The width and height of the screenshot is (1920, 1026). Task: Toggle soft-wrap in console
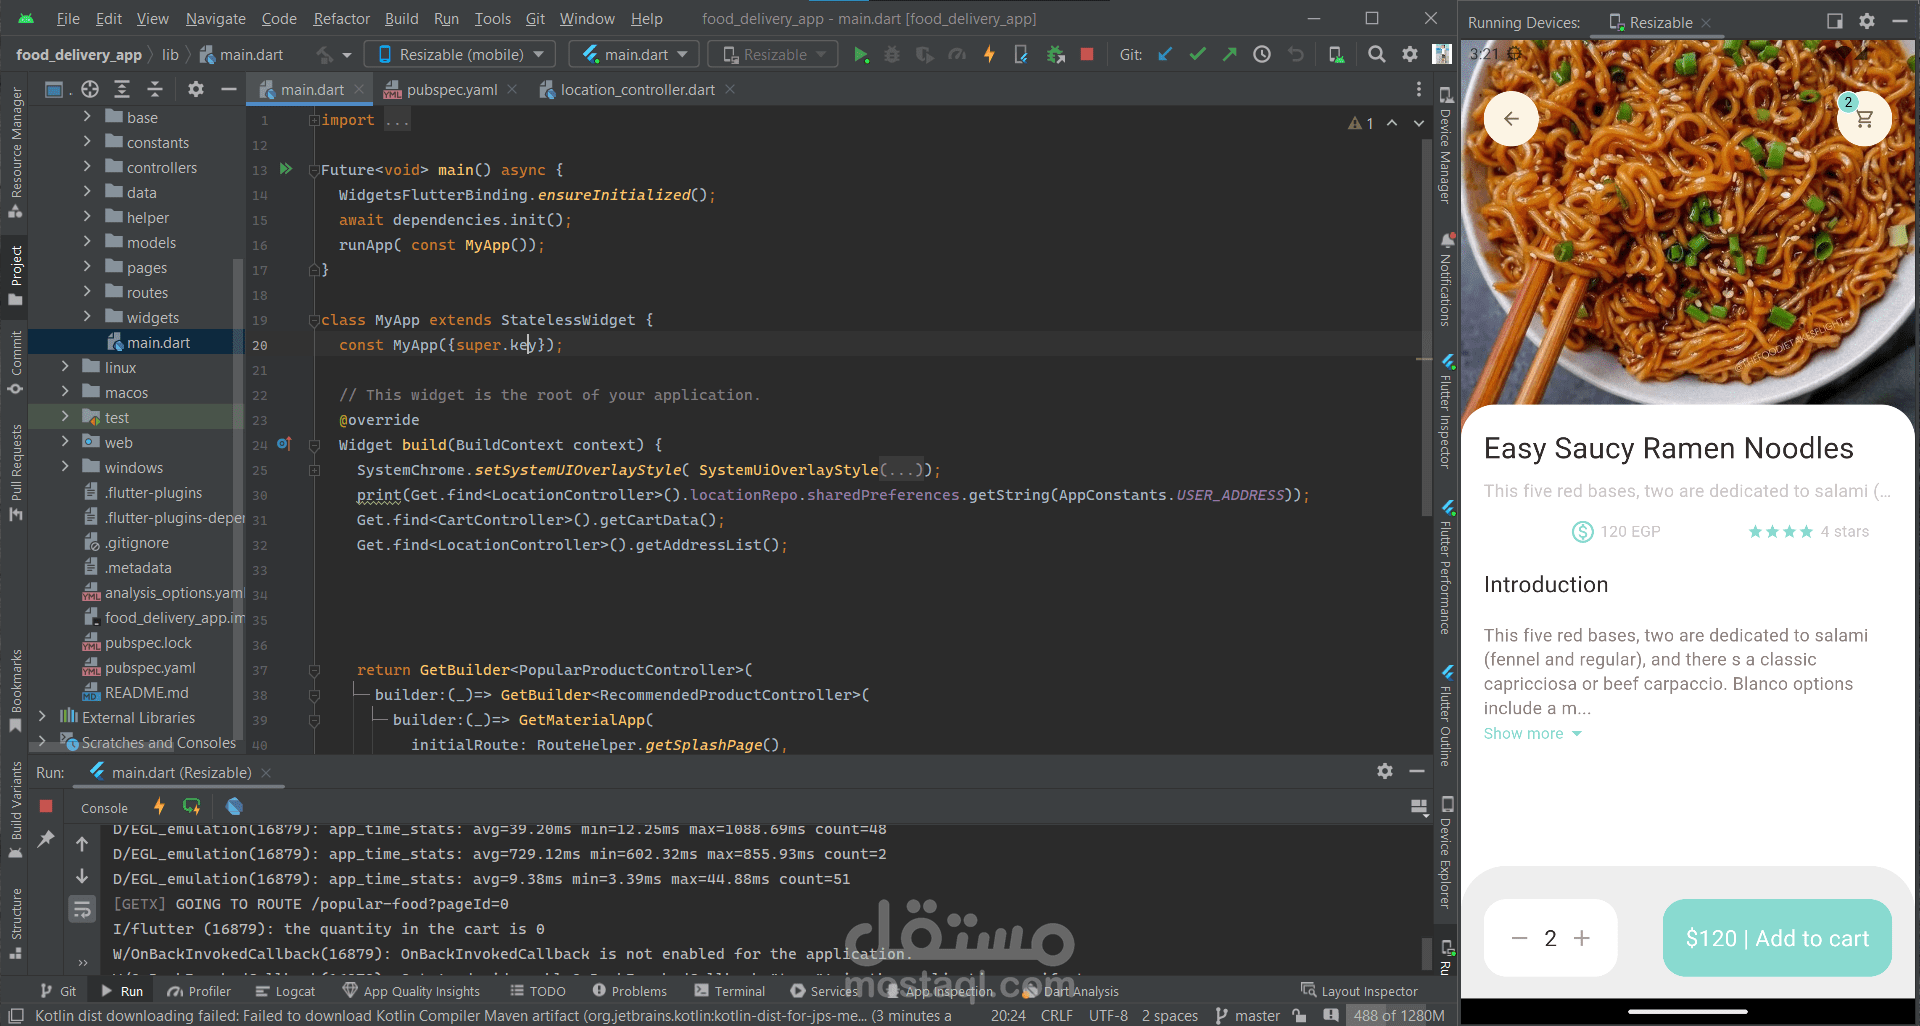[82, 909]
